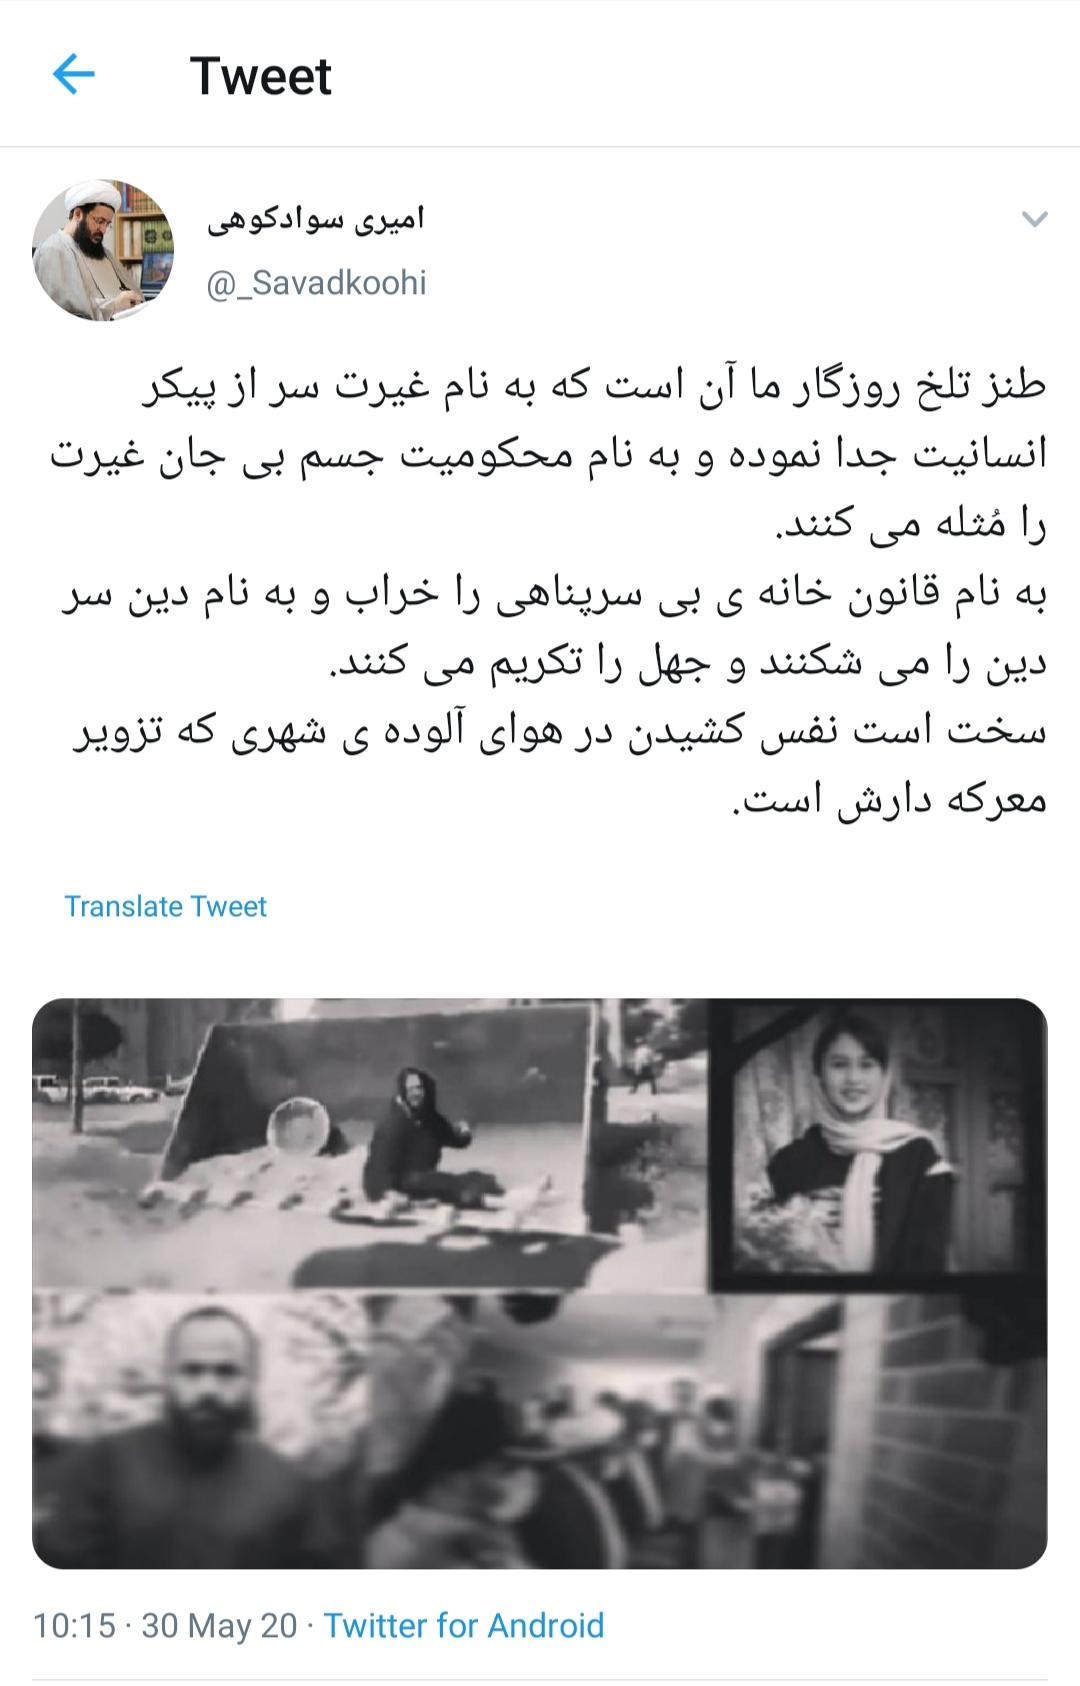Click the Translate Tweet link
Screen dimensions: 1080x1686
[166, 906]
